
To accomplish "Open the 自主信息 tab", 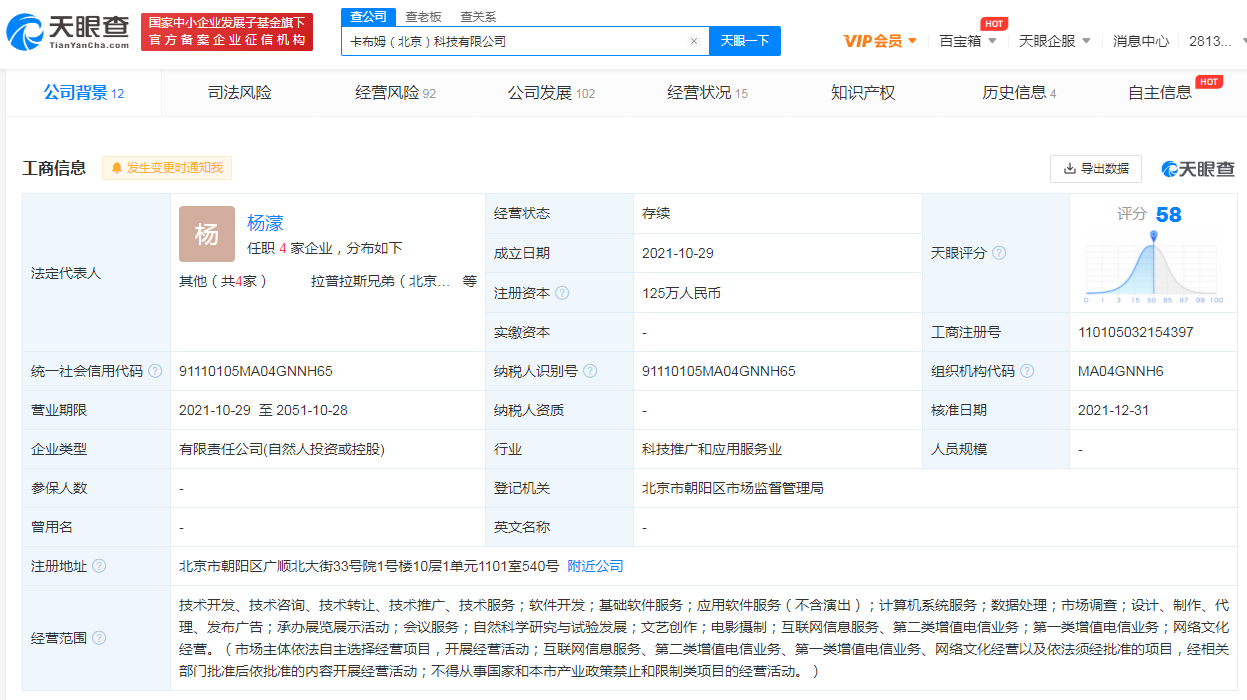I will pyautogui.click(x=1160, y=93).
